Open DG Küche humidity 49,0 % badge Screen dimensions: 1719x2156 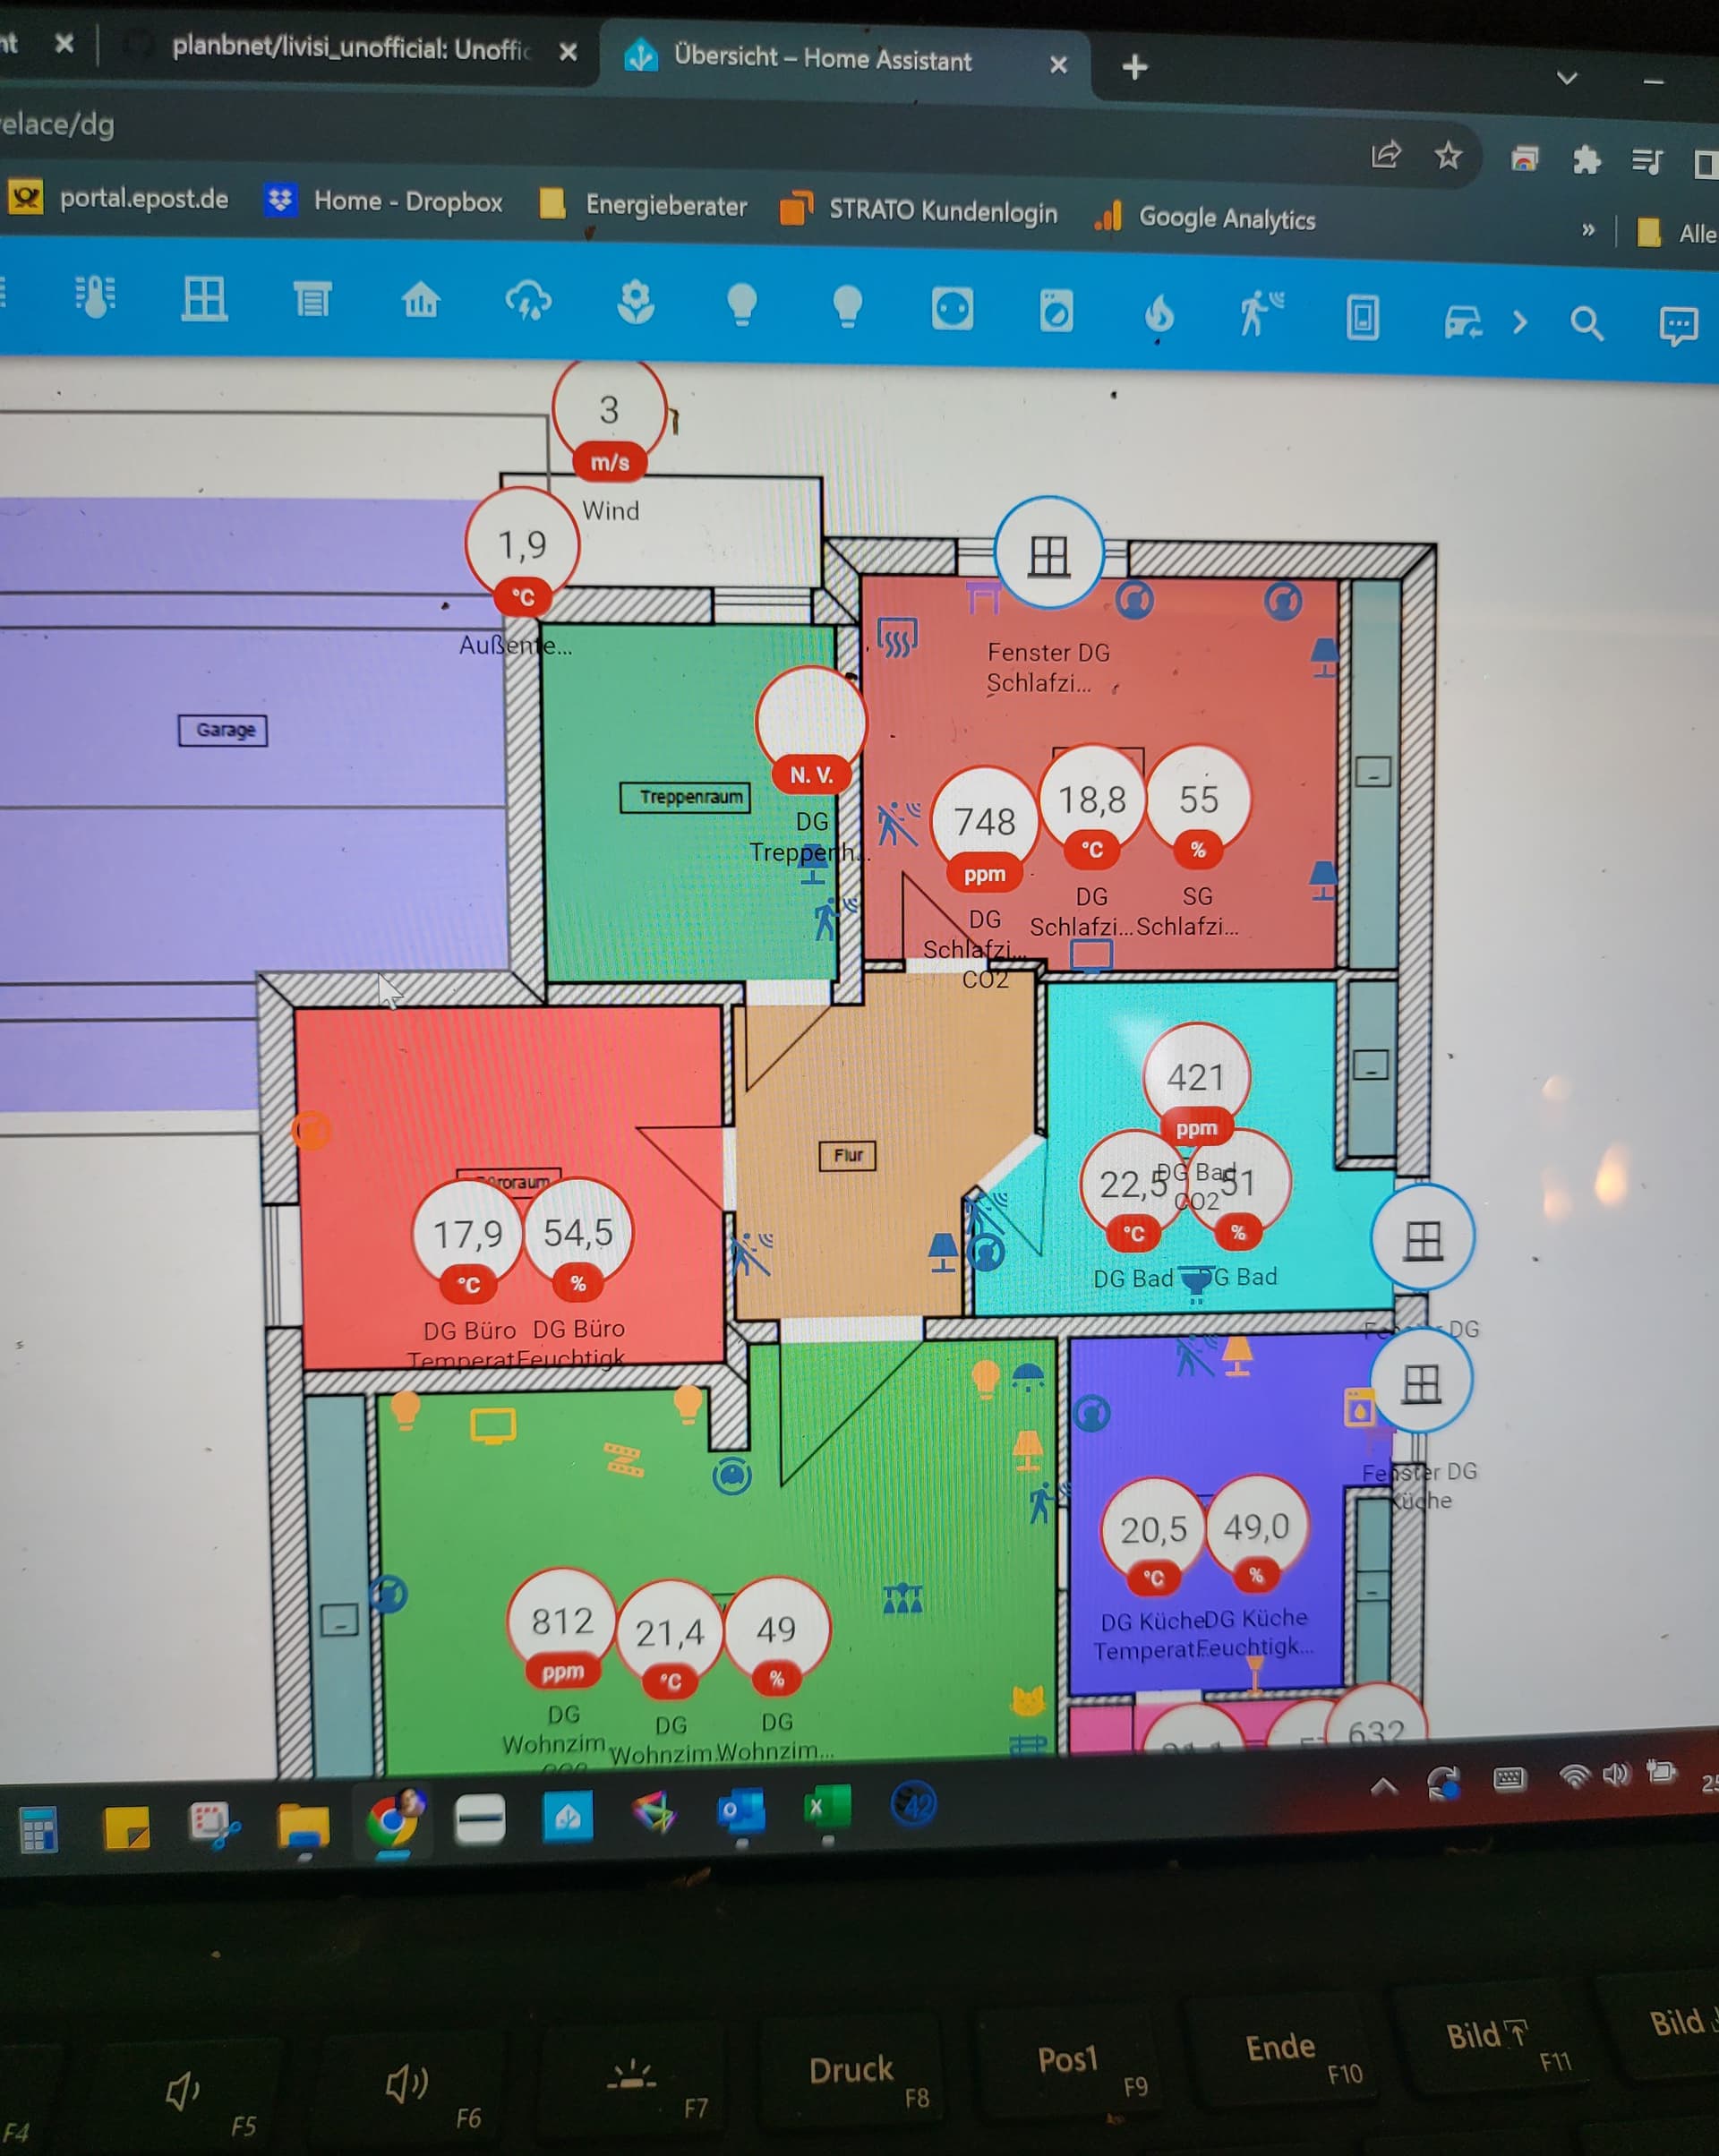coord(1256,1534)
